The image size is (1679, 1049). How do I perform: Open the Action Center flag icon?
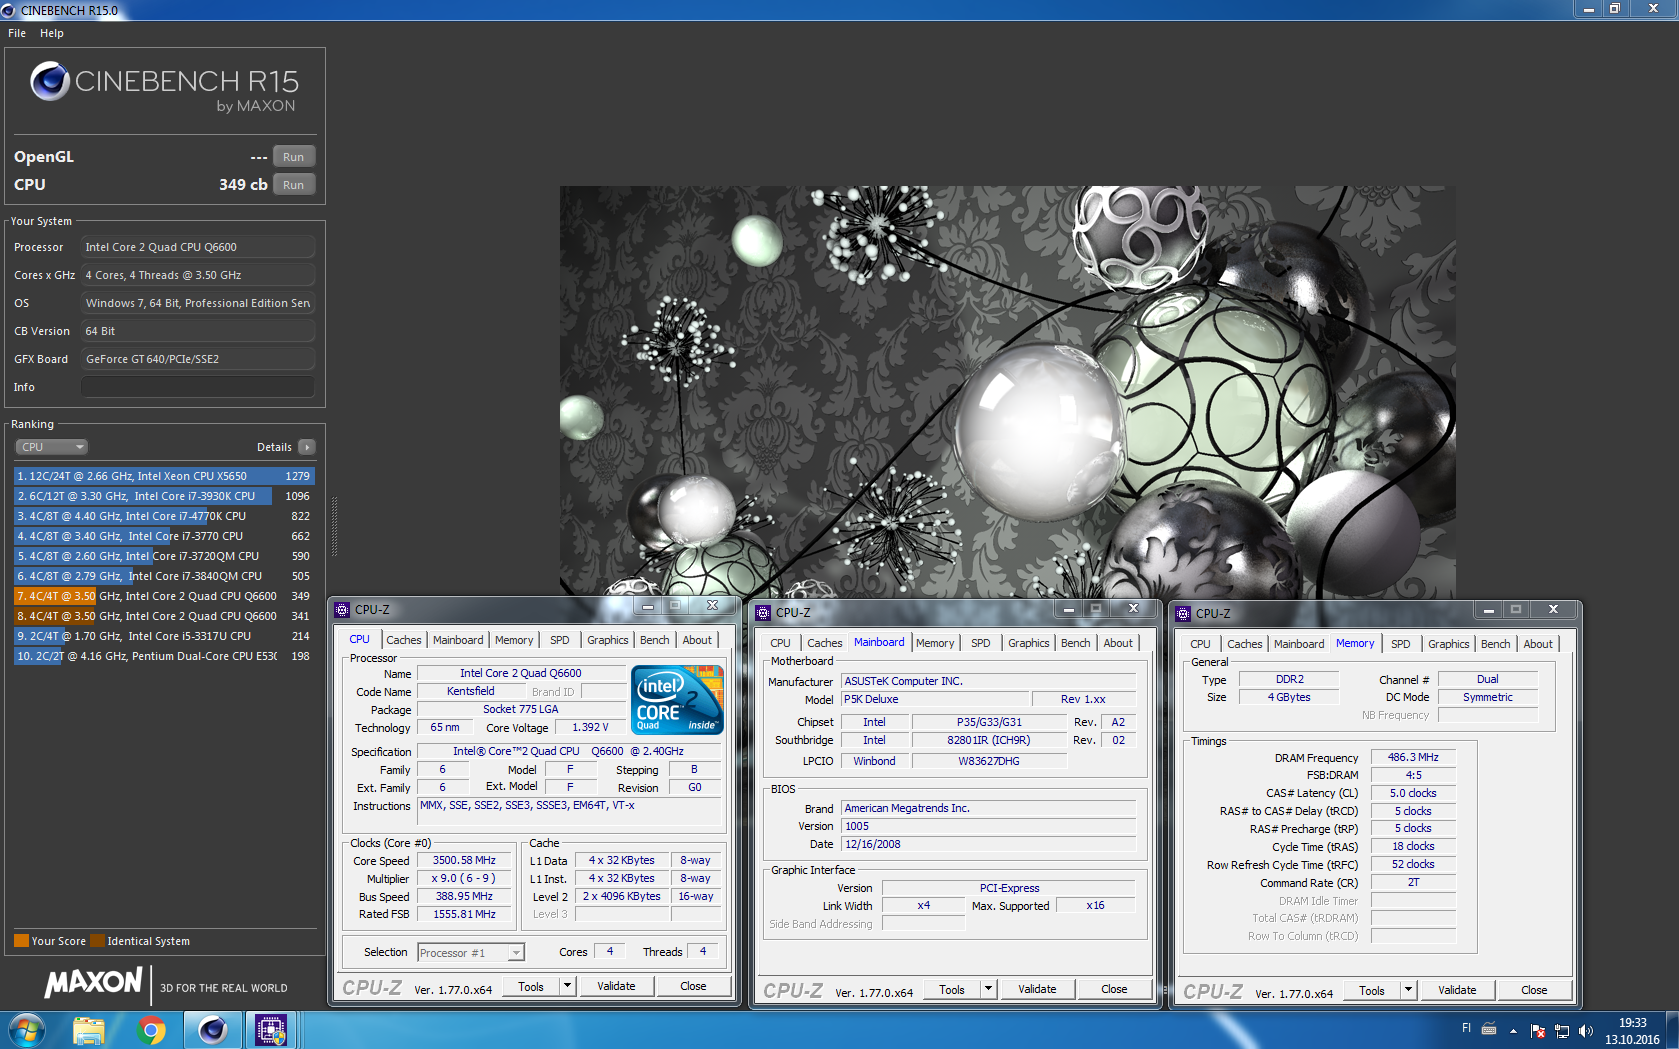point(1538,1031)
